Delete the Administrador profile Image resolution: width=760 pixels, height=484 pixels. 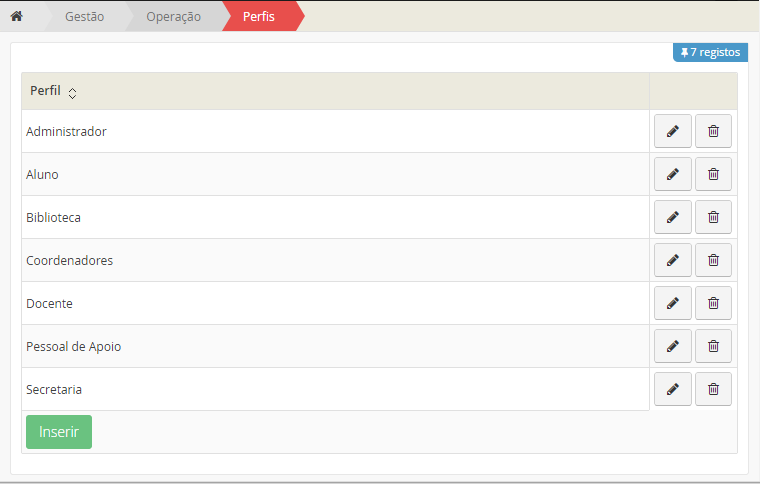pos(713,131)
